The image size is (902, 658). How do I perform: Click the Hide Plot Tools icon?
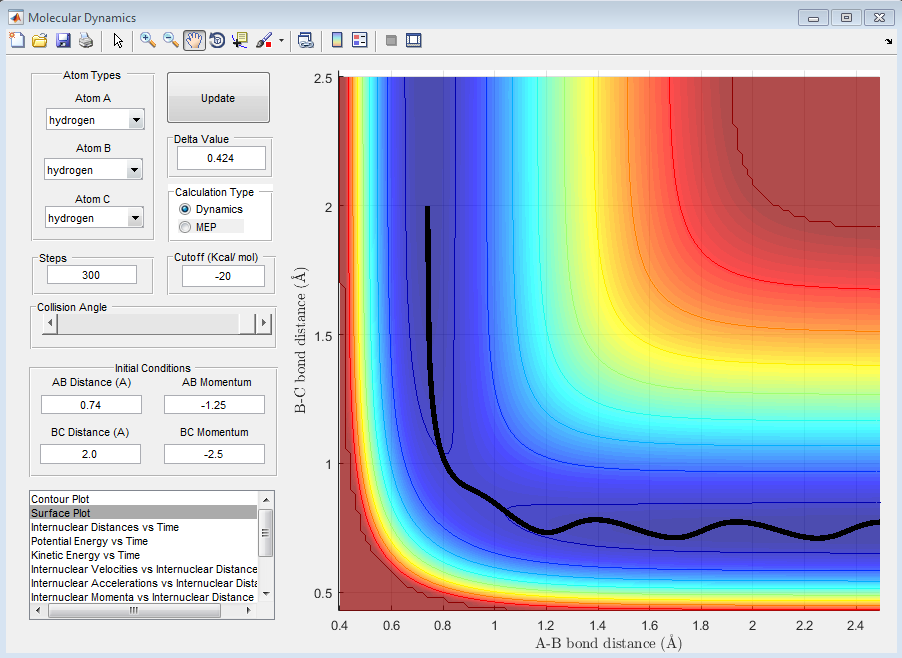coord(391,40)
